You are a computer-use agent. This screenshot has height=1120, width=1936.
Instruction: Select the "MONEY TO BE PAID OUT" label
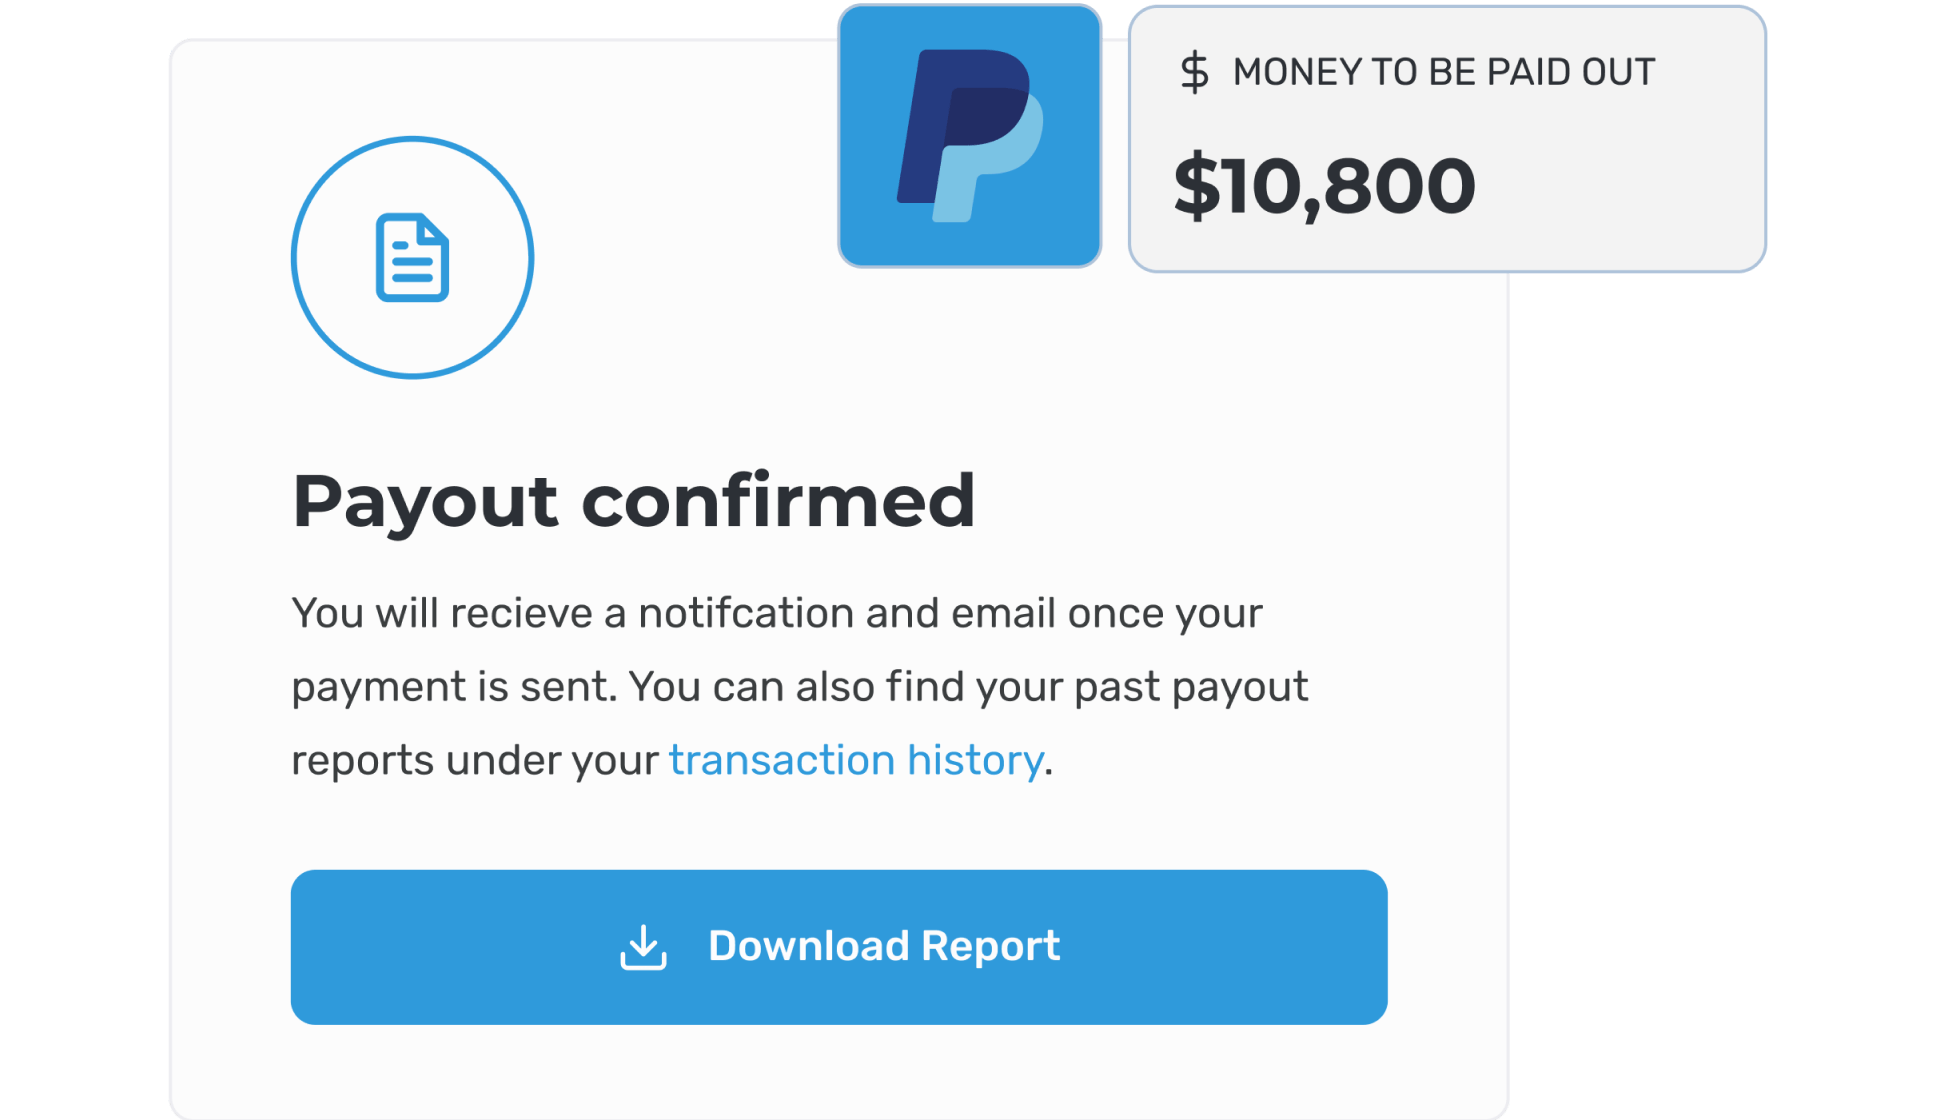click(1443, 73)
